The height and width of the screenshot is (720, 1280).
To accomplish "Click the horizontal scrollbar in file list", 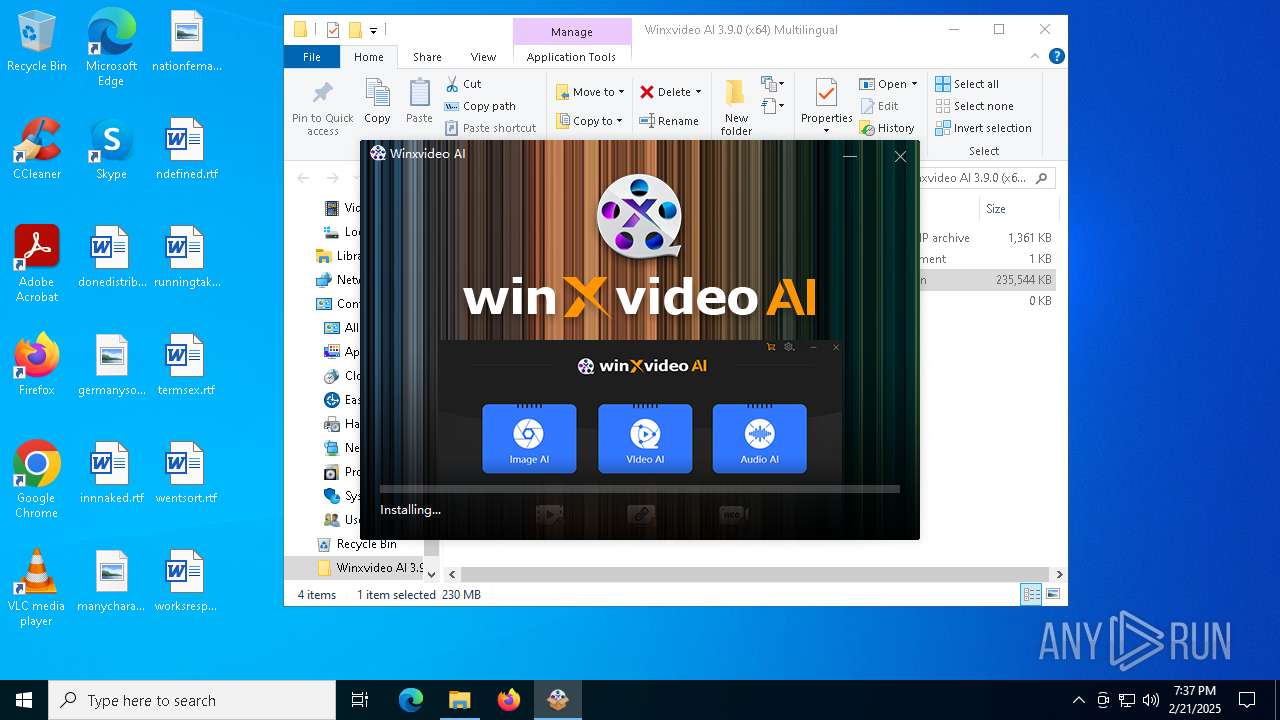I will click(754, 574).
